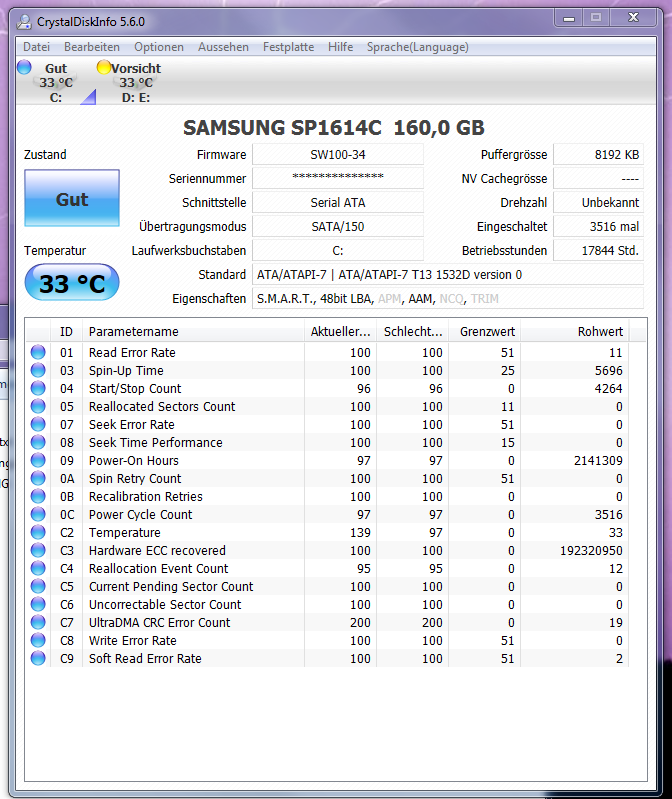Click the raw value 2141309

click(598, 461)
